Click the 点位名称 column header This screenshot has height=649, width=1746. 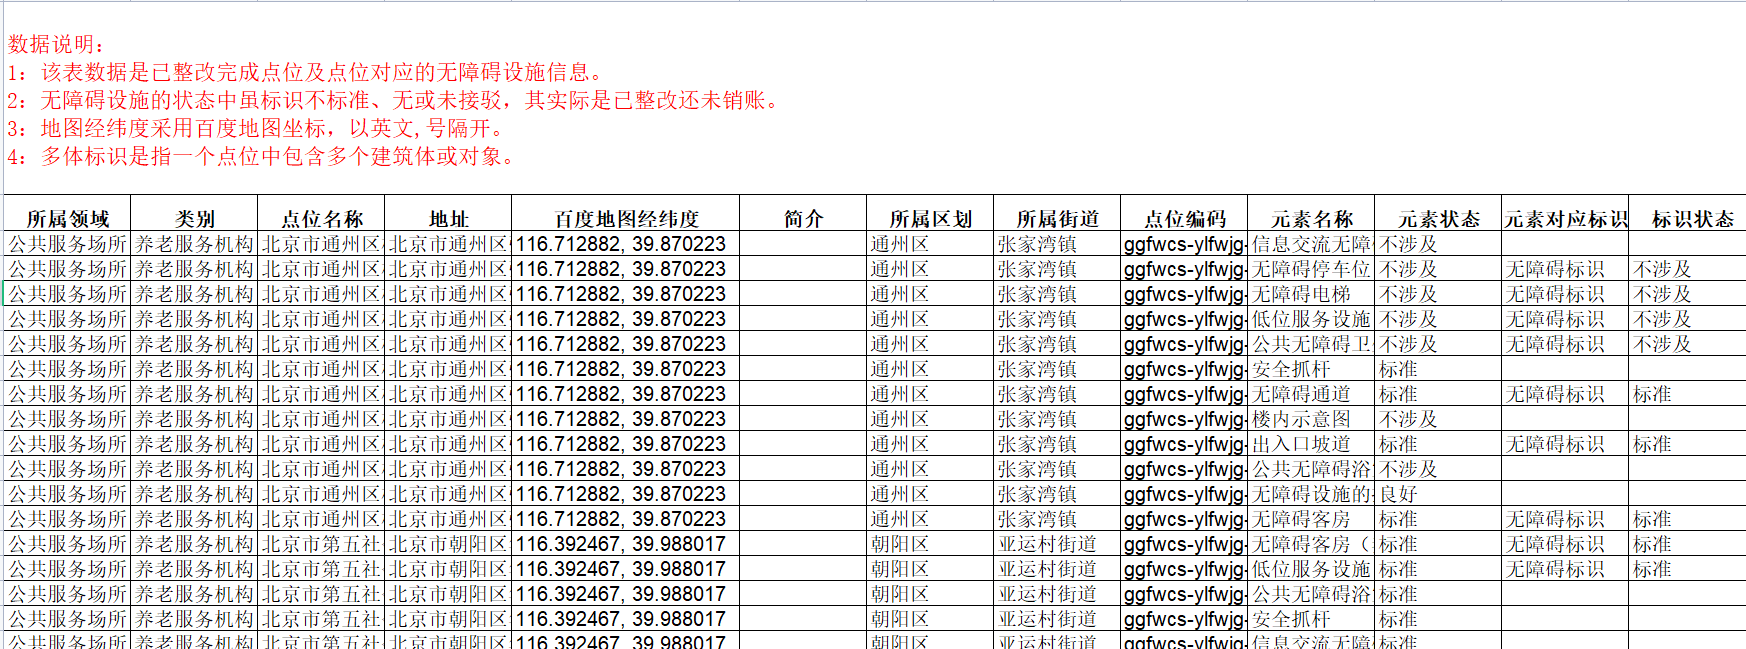point(321,218)
